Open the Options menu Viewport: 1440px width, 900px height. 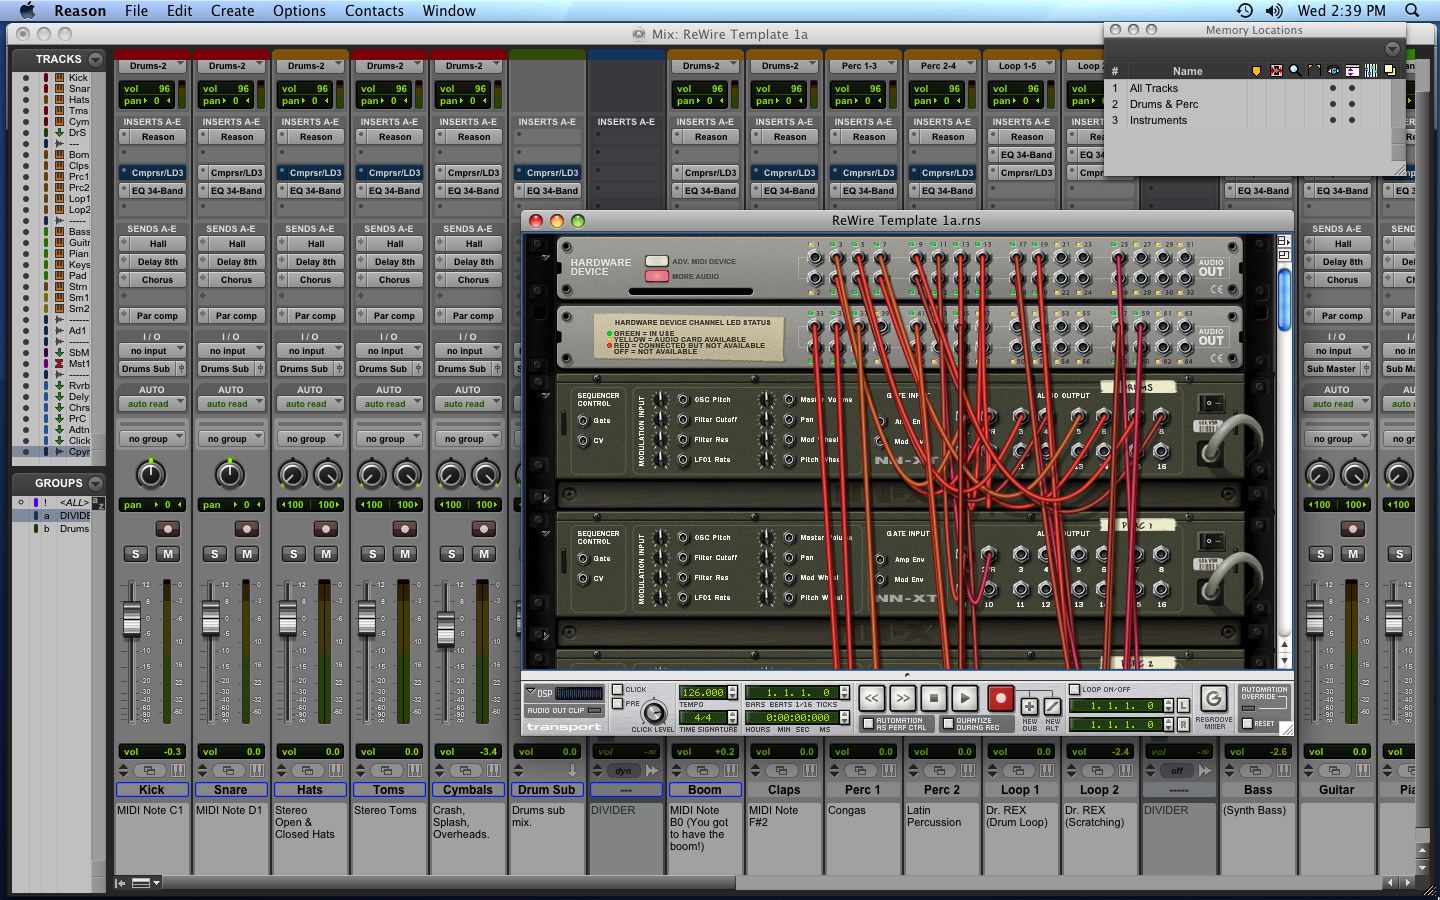pos(299,11)
